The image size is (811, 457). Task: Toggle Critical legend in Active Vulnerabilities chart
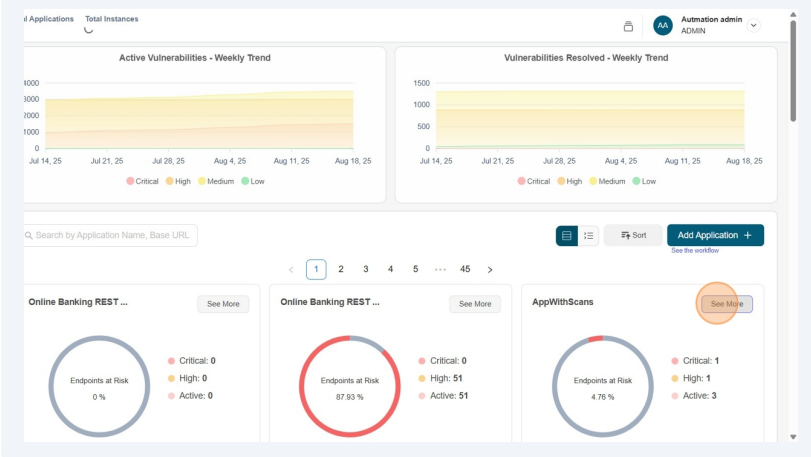(x=142, y=181)
